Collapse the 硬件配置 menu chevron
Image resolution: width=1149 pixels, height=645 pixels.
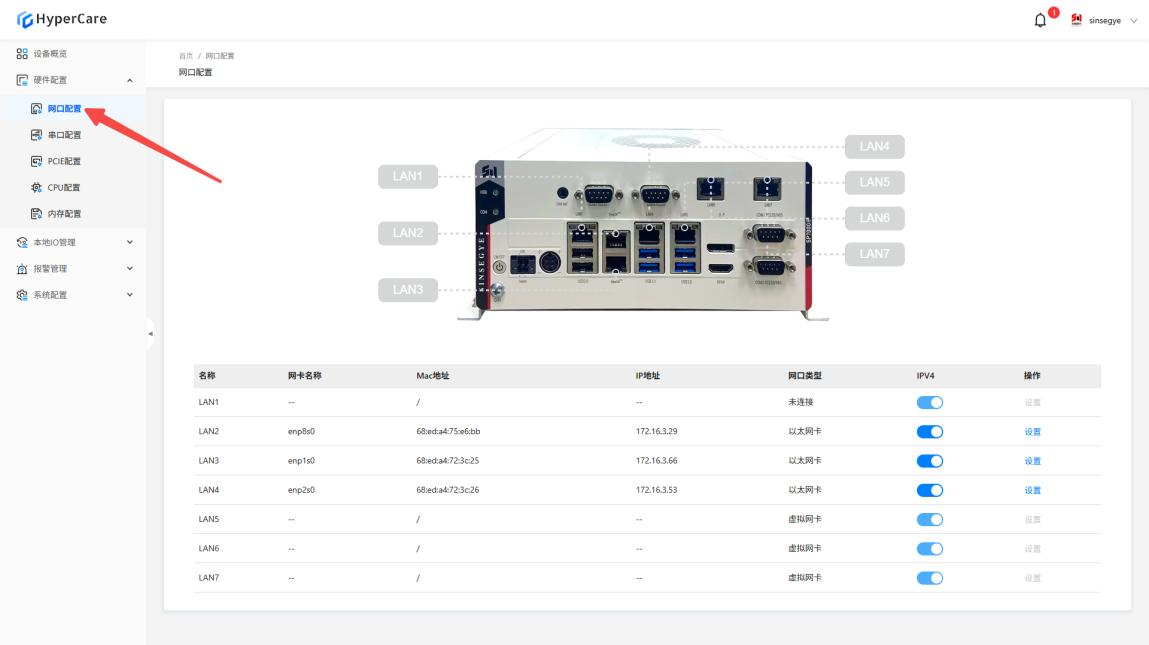[130, 80]
